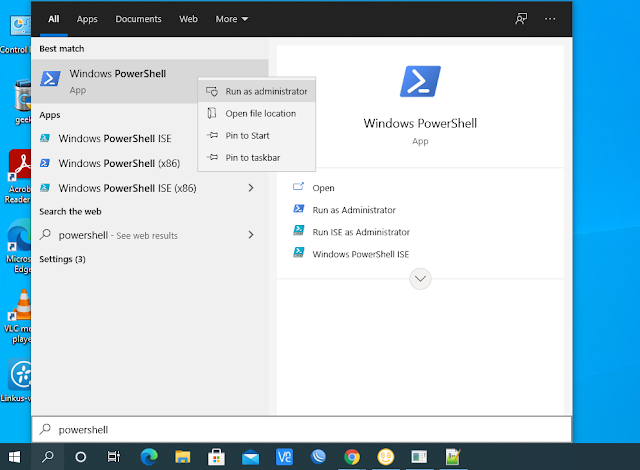
Task: Launch Google Chrome from taskbar
Action: 352,457
